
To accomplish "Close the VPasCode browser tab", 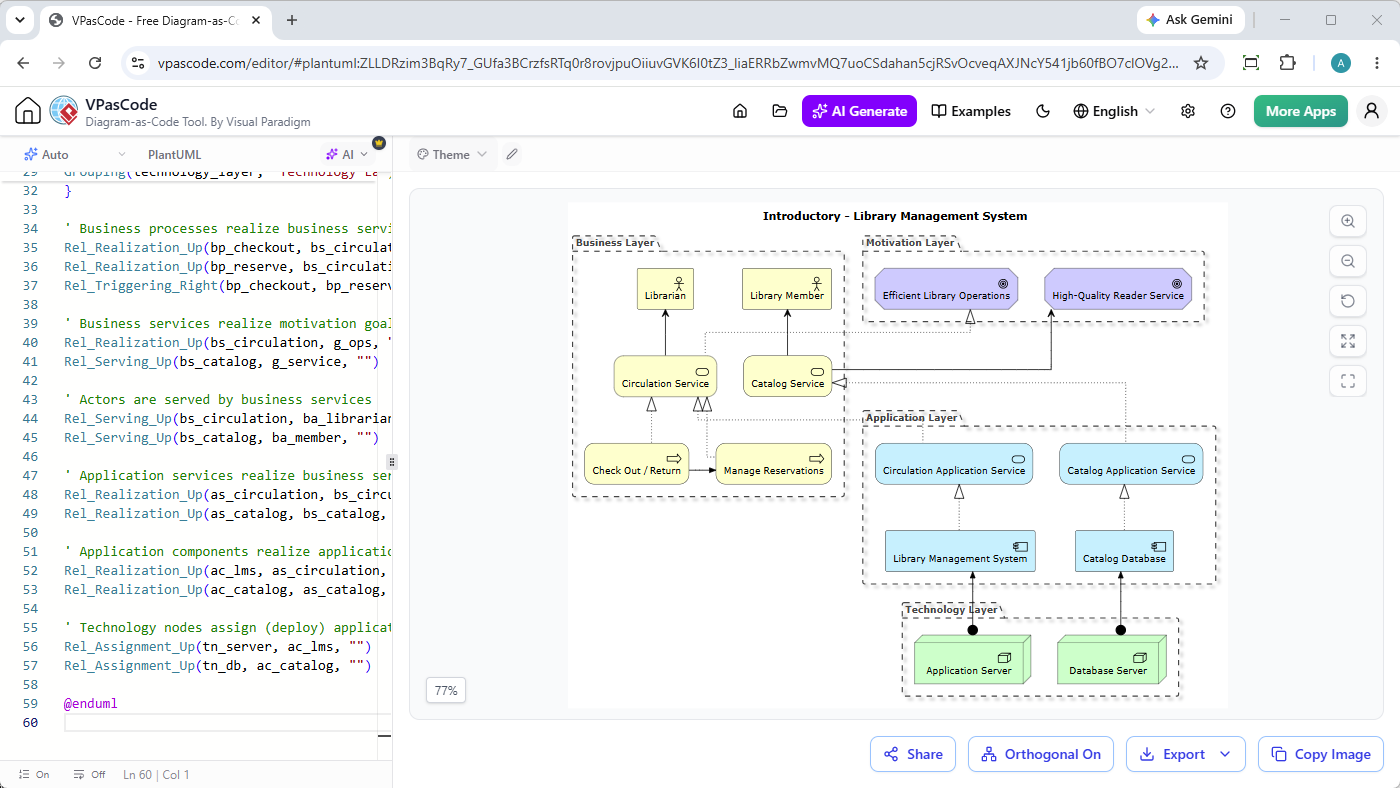I will click(258, 20).
